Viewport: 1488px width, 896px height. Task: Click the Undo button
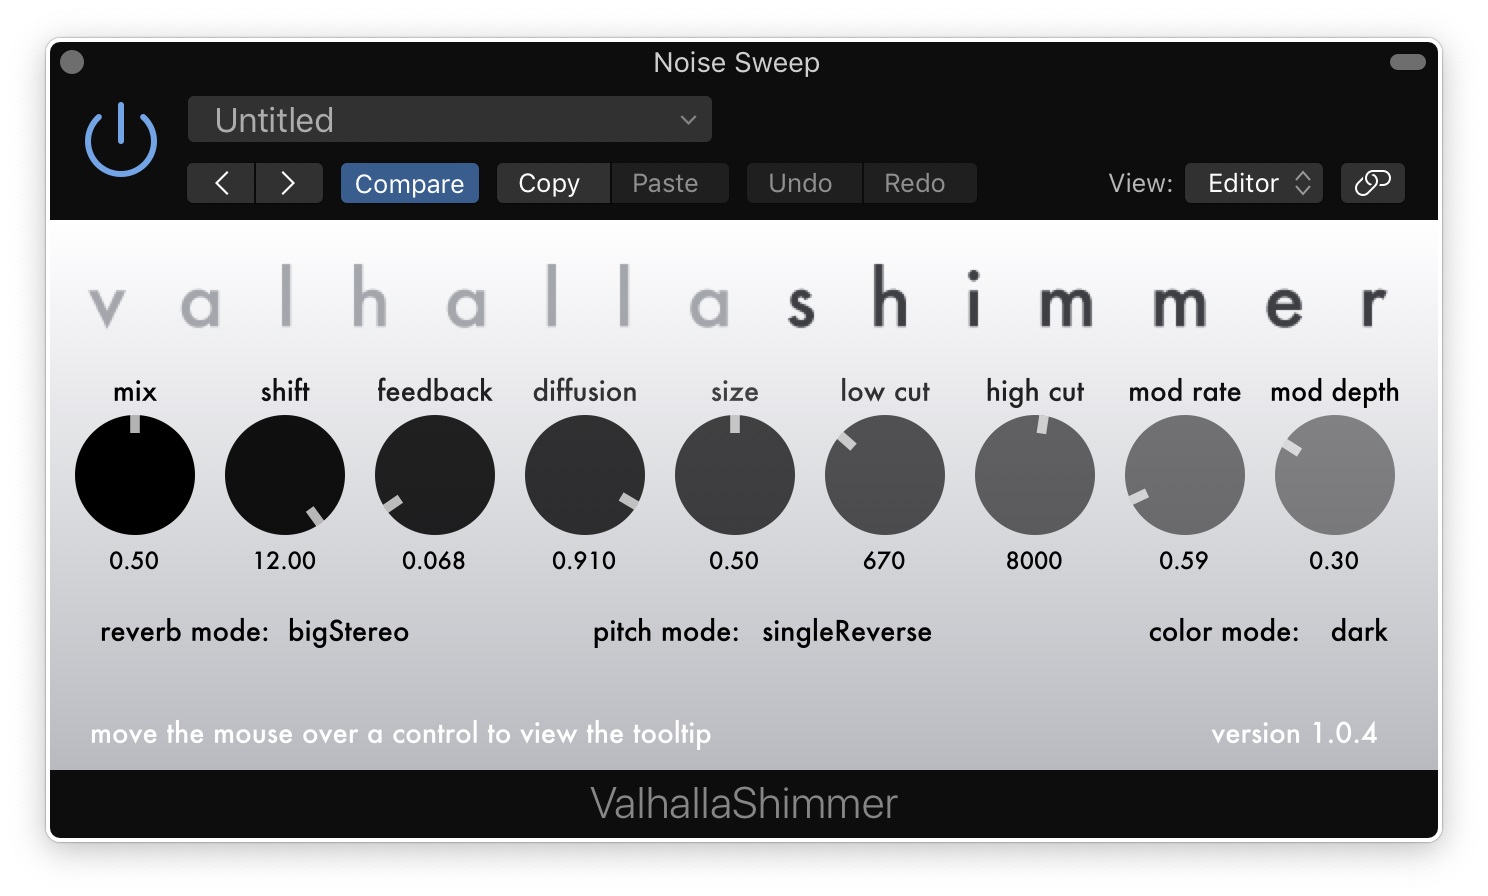pyautogui.click(x=804, y=183)
